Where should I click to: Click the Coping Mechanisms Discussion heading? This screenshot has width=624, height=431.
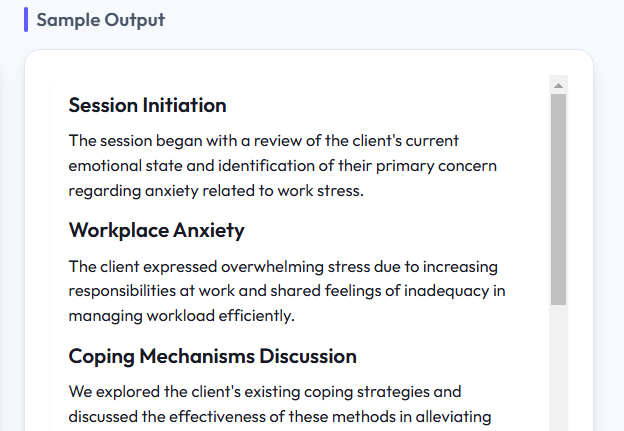click(213, 356)
